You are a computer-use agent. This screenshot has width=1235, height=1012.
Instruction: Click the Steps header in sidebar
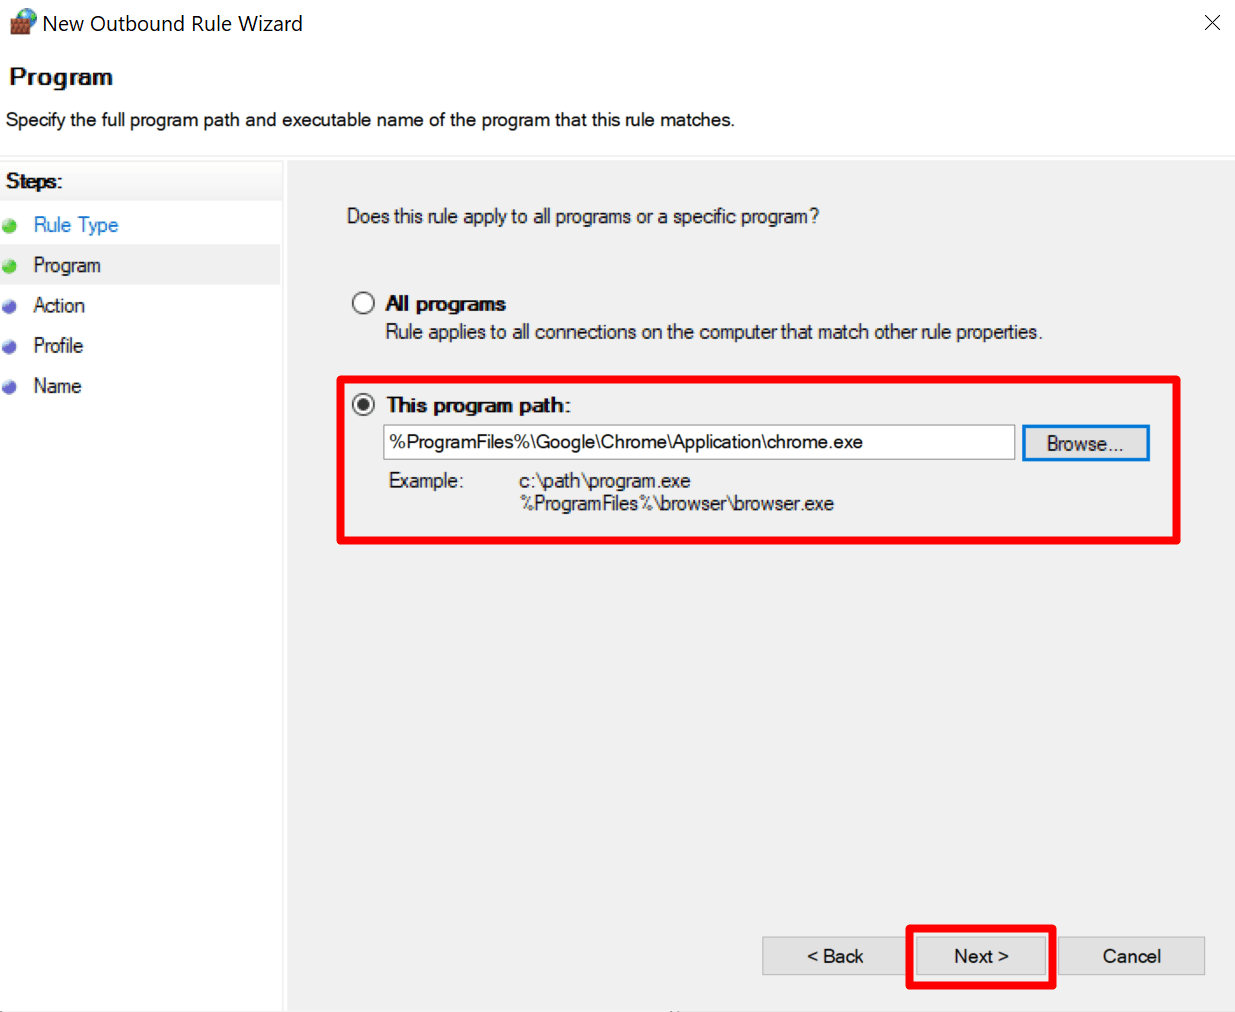[x=34, y=181]
